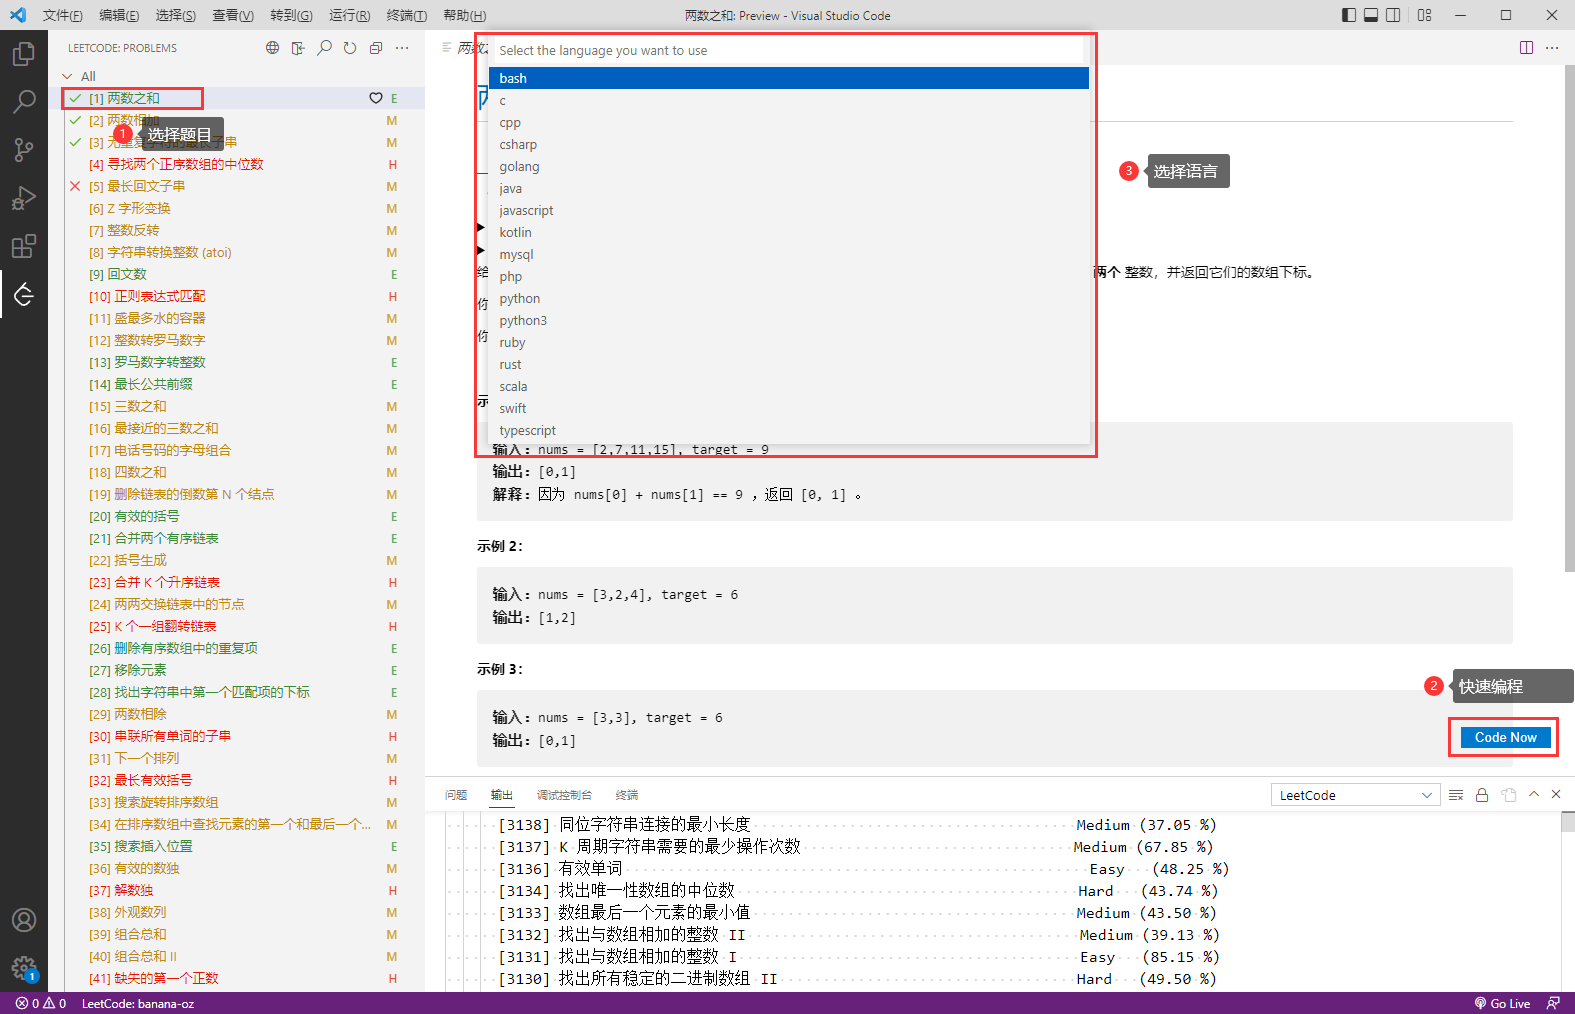Click LeetCode: banana-oz status bar entry
This screenshot has height=1014, width=1575.
point(138,1003)
